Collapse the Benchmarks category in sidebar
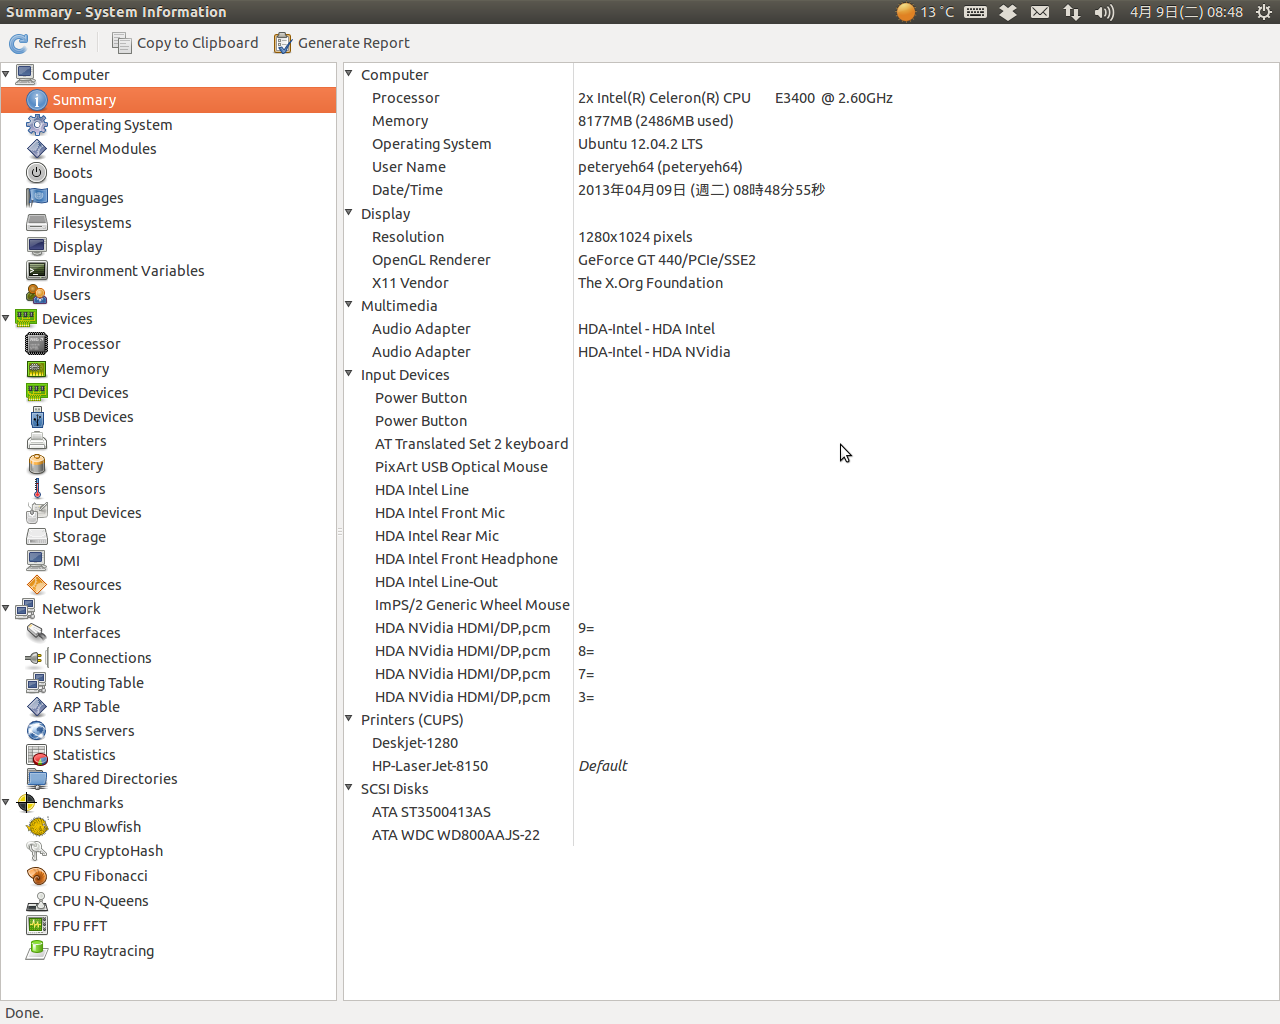 pyautogui.click(x=6, y=802)
